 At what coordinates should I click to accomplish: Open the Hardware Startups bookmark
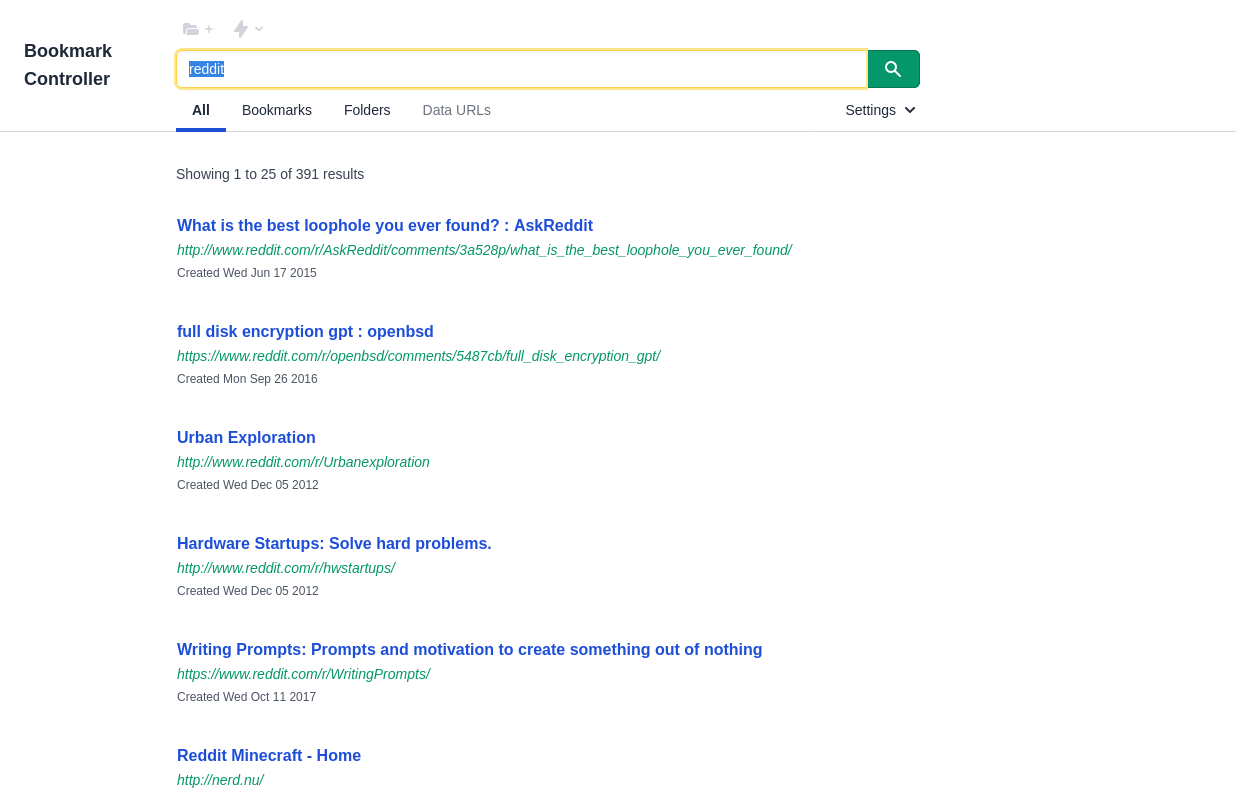[x=334, y=543]
